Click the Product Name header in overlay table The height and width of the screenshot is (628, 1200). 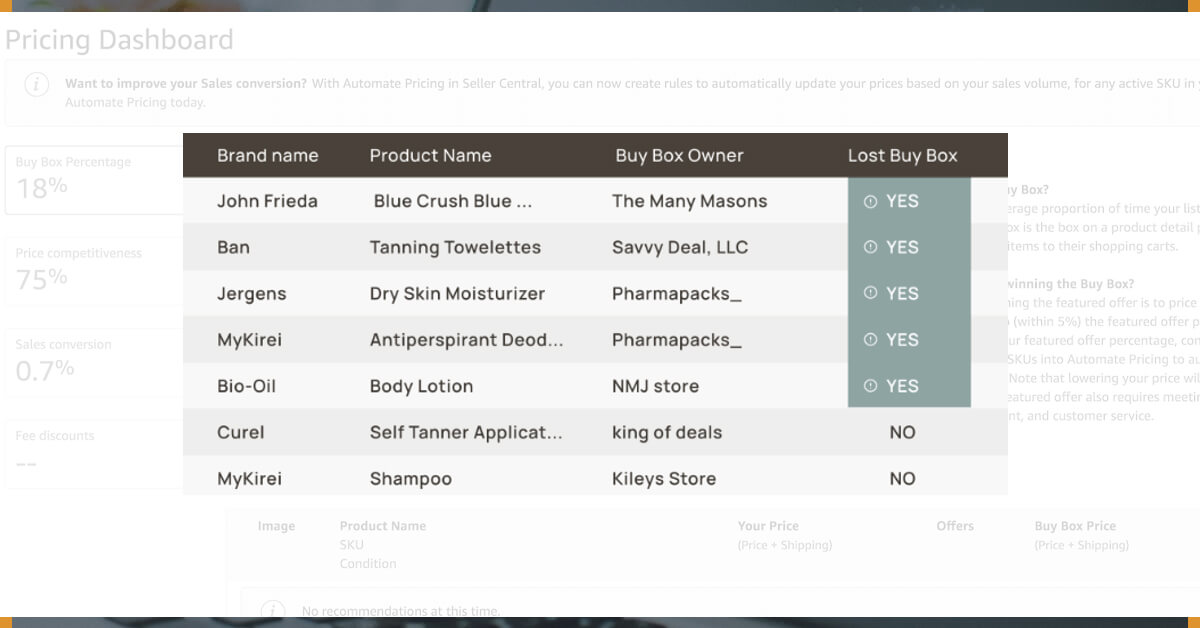click(x=430, y=156)
